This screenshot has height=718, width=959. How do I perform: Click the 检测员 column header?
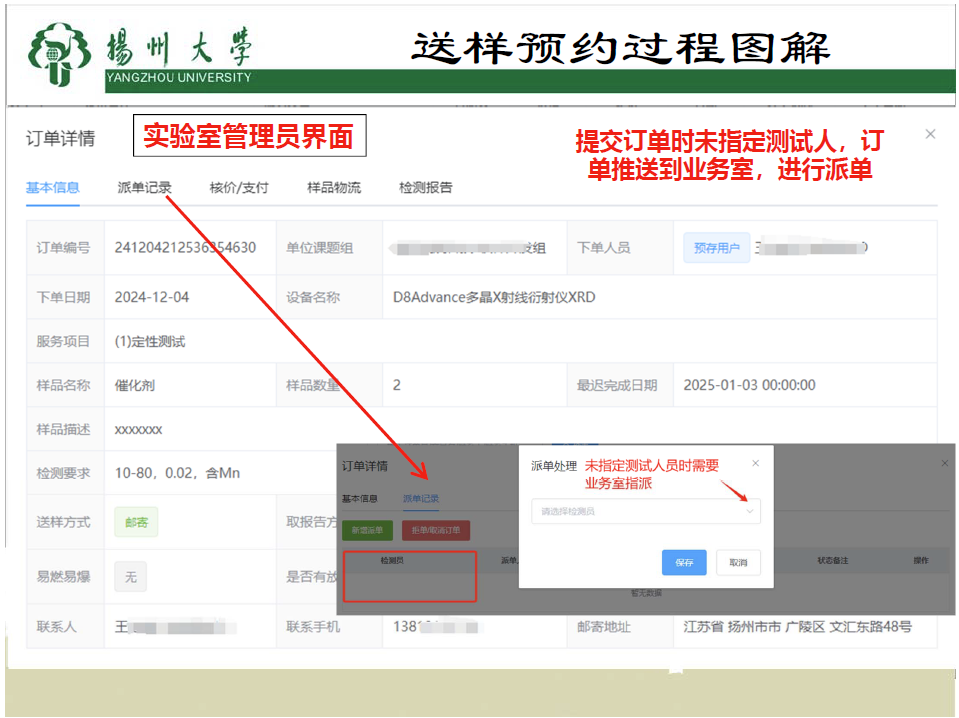tap(392, 561)
